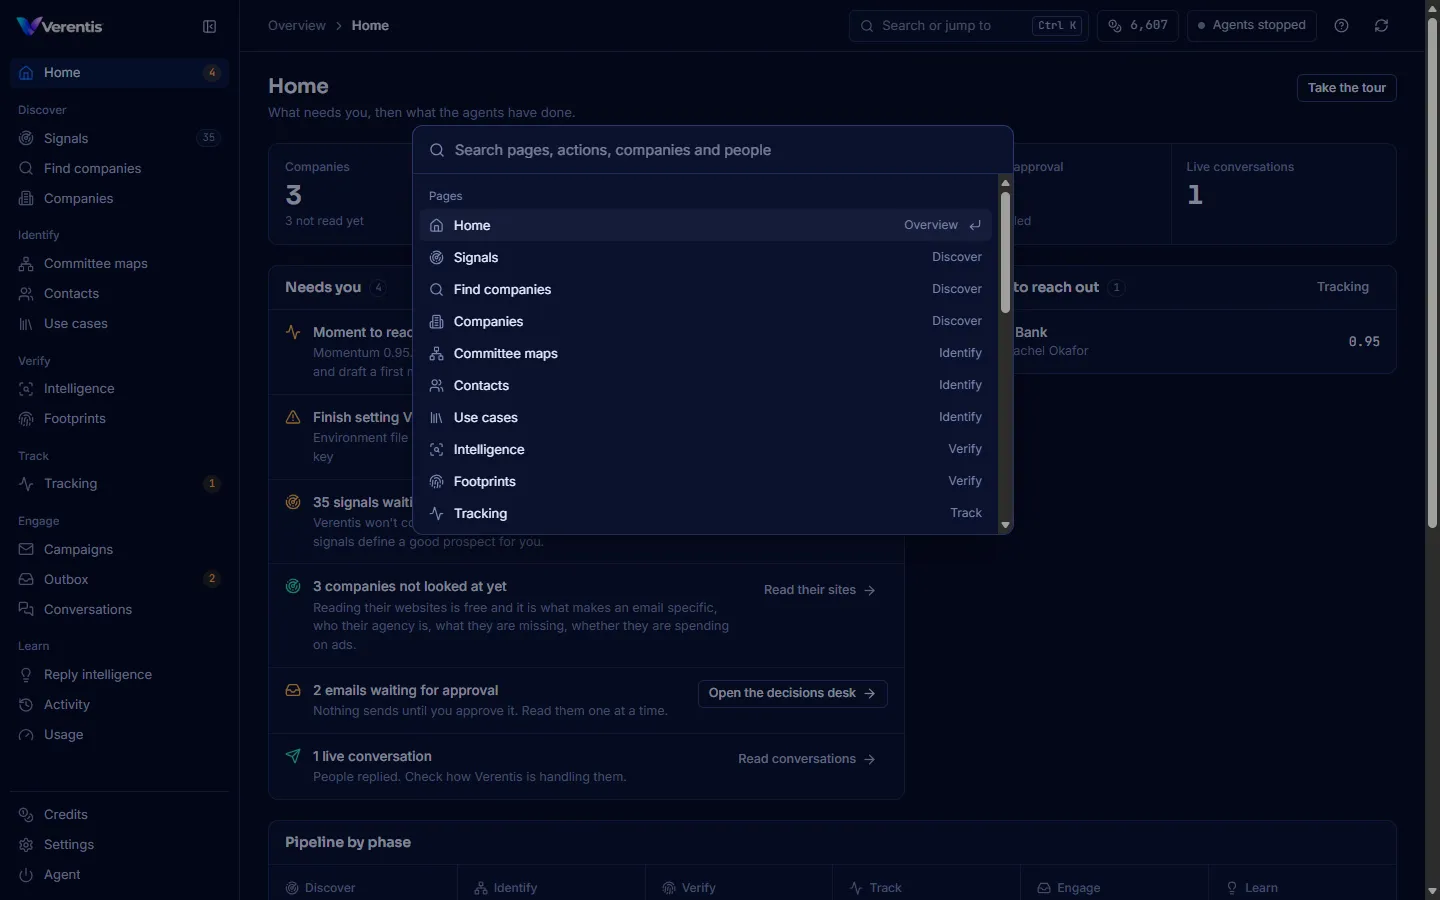Collapse the sidebar with the panel icon

click(x=209, y=27)
